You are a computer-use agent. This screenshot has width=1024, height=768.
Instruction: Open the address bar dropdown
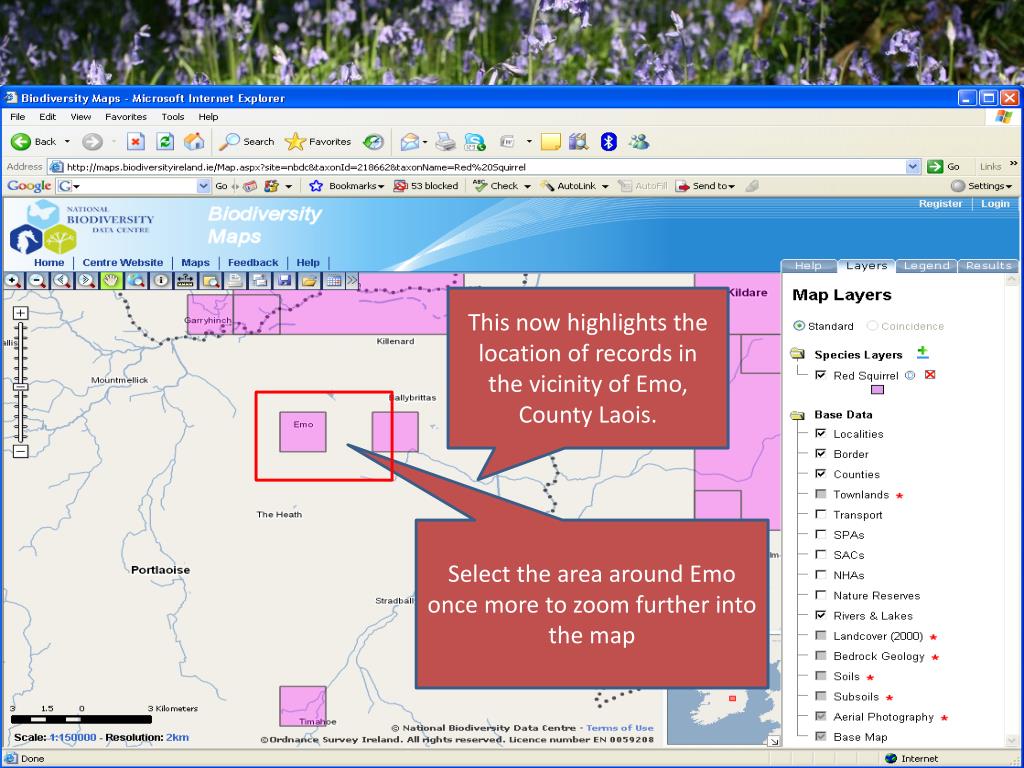(913, 167)
